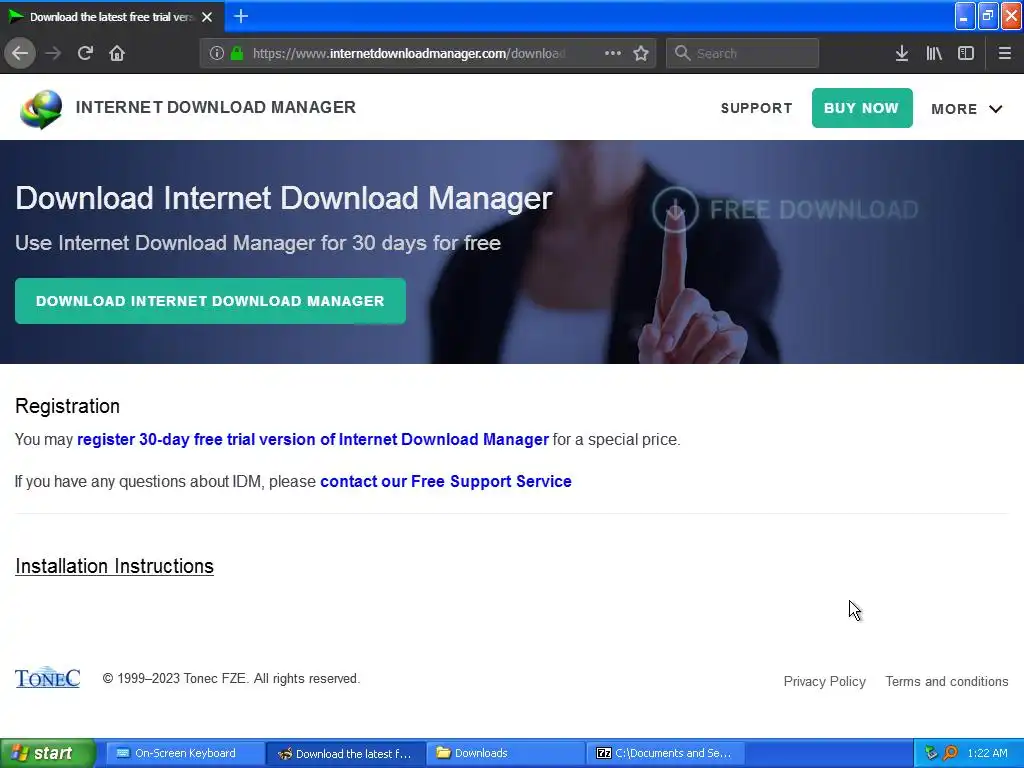Bookmark this page with the star icon

click(641, 53)
